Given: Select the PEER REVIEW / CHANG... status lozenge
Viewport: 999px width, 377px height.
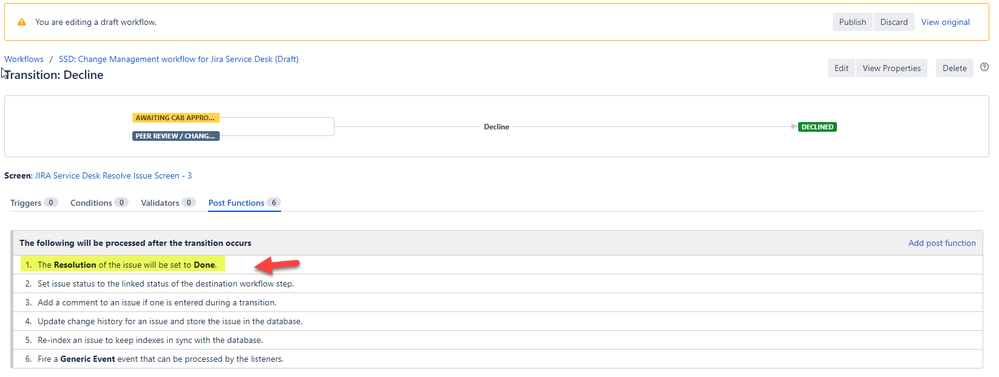Looking at the screenshot, I should coord(176,136).
